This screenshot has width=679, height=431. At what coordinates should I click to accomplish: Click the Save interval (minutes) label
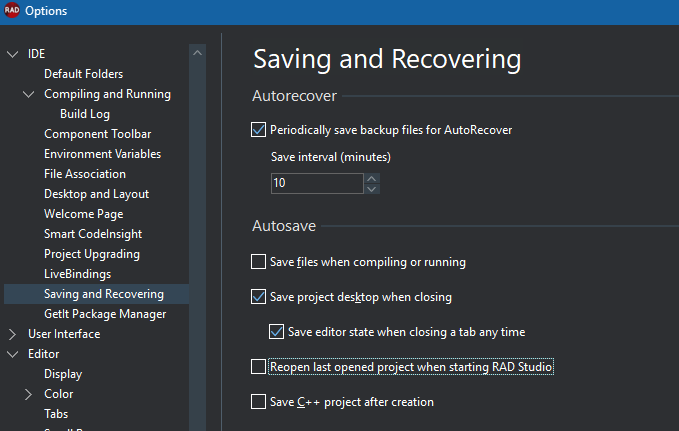click(x=331, y=157)
